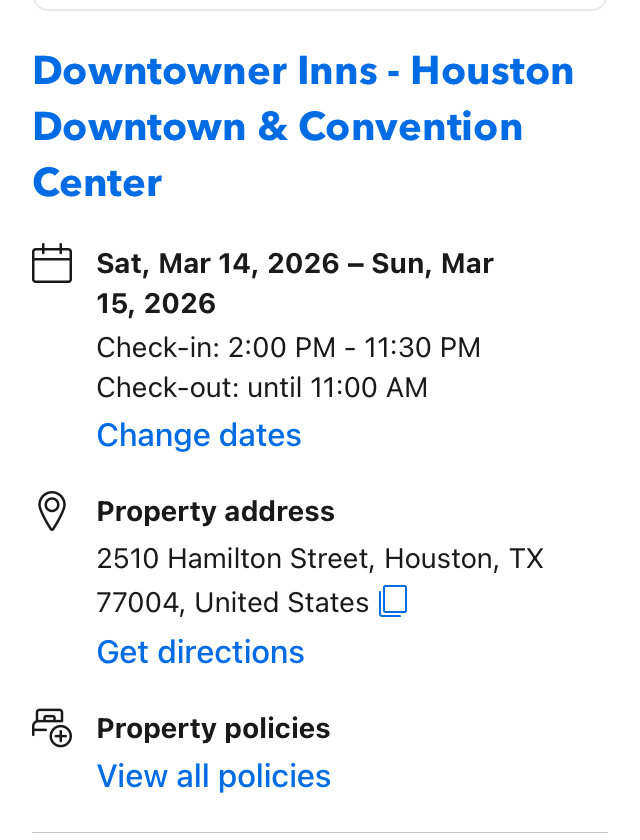Click the Check-out until 11:00 AM line

tap(262, 387)
